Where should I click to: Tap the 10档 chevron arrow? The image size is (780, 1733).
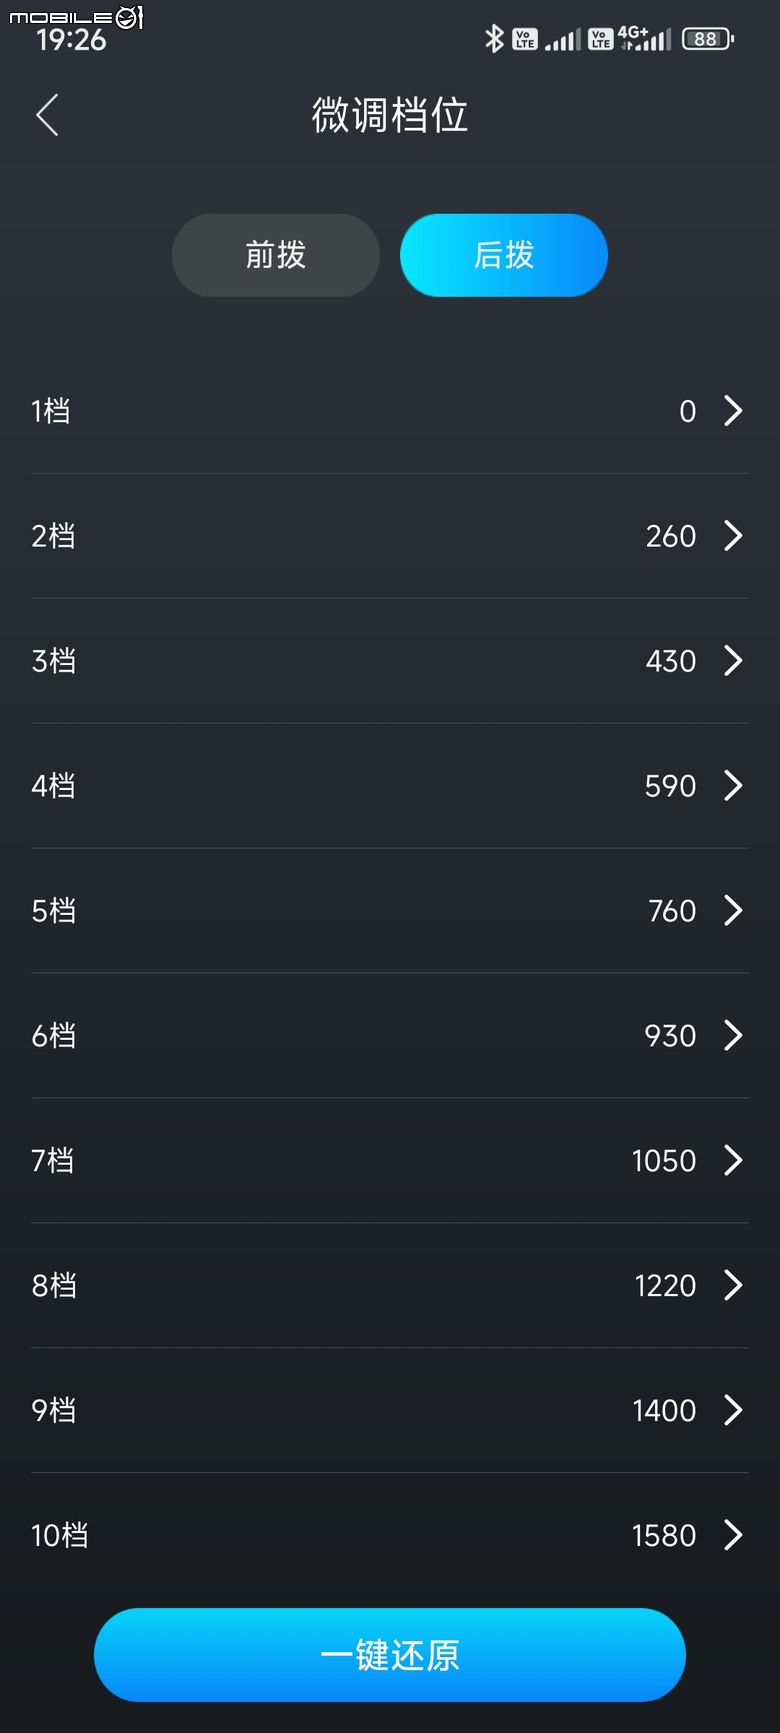(x=733, y=1536)
